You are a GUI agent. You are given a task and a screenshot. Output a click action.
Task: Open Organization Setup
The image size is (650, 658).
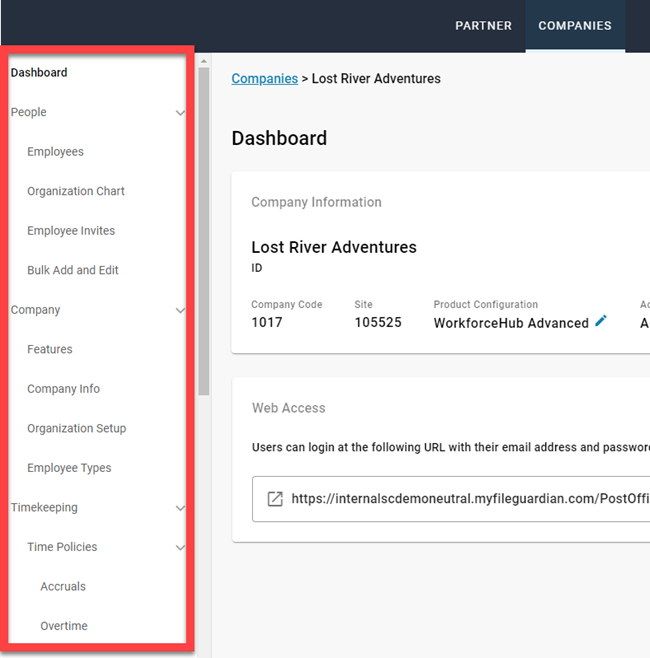(x=76, y=428)
